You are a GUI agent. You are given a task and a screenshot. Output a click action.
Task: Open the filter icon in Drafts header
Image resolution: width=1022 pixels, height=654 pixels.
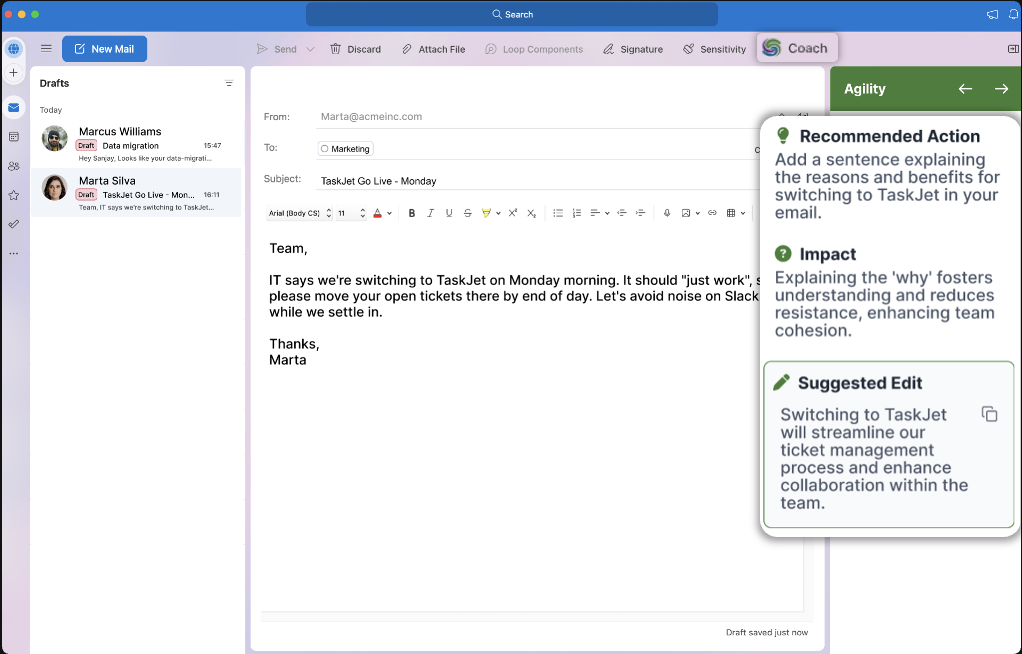pos(229,84)
